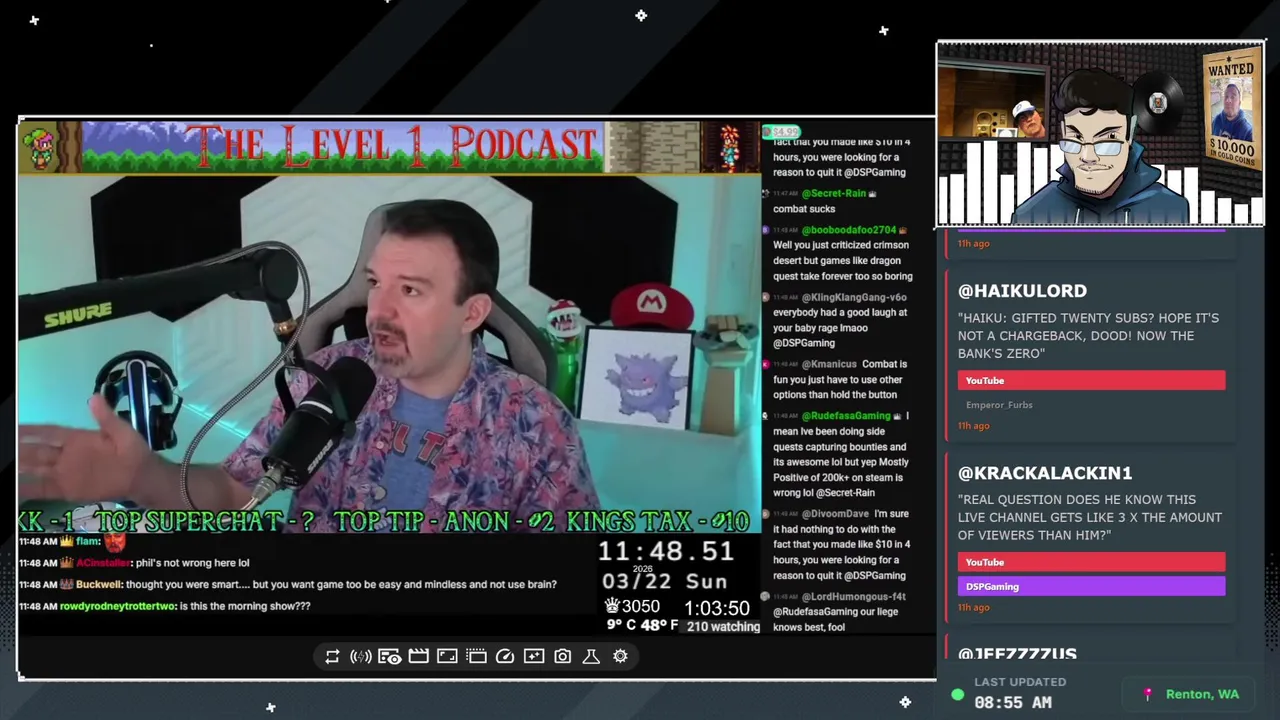The image size is (1280, 720).
Task: Click the rowdyrodneytrottertwo chat message
Action: [165, 606]
